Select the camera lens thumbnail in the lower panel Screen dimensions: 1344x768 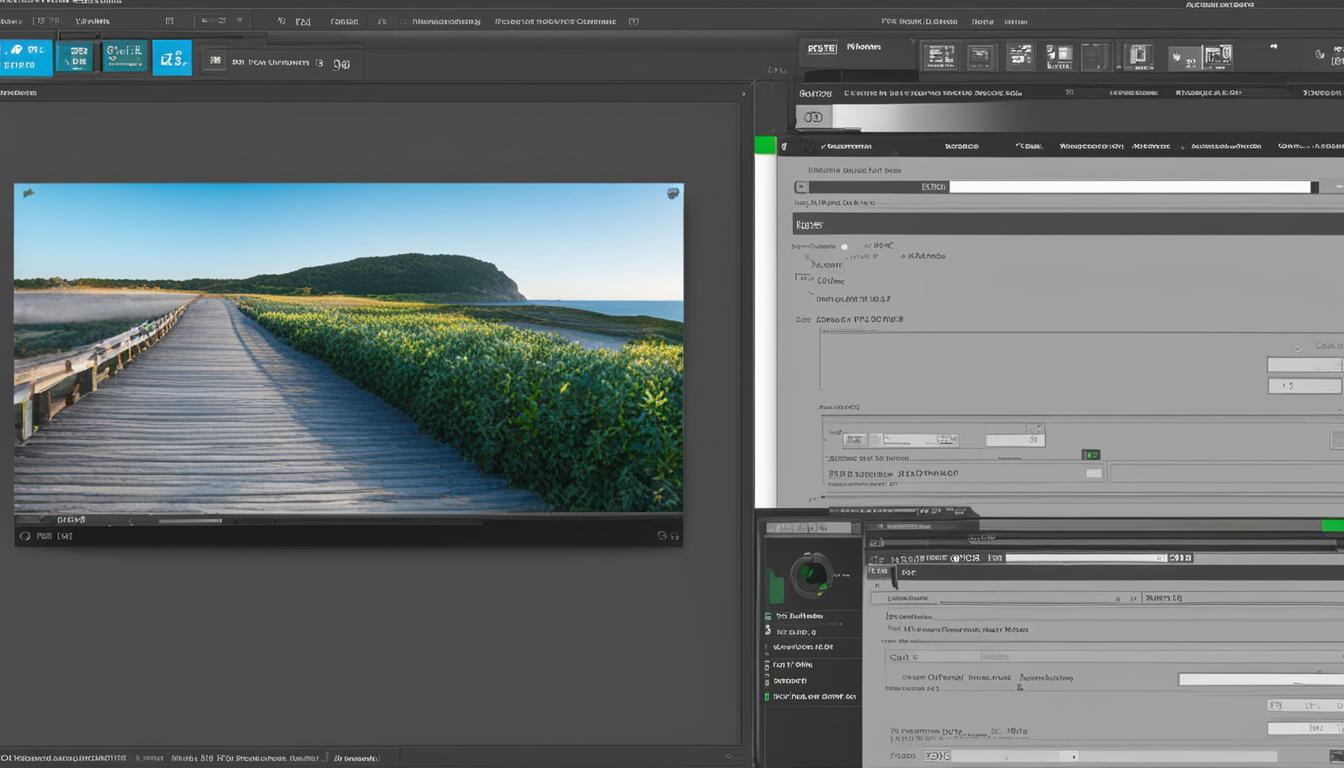[x=812, y=573]
